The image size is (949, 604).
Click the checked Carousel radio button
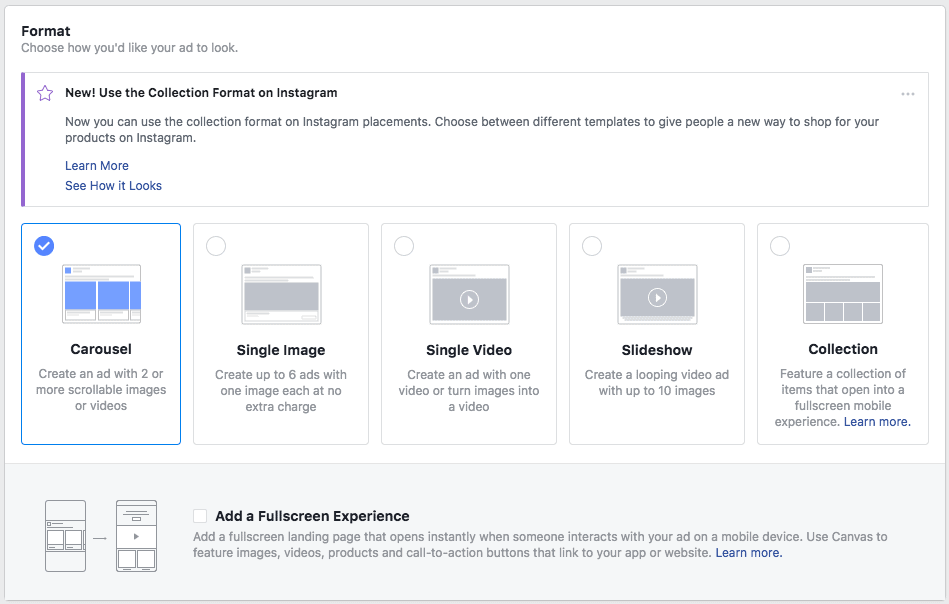point(44,246)
